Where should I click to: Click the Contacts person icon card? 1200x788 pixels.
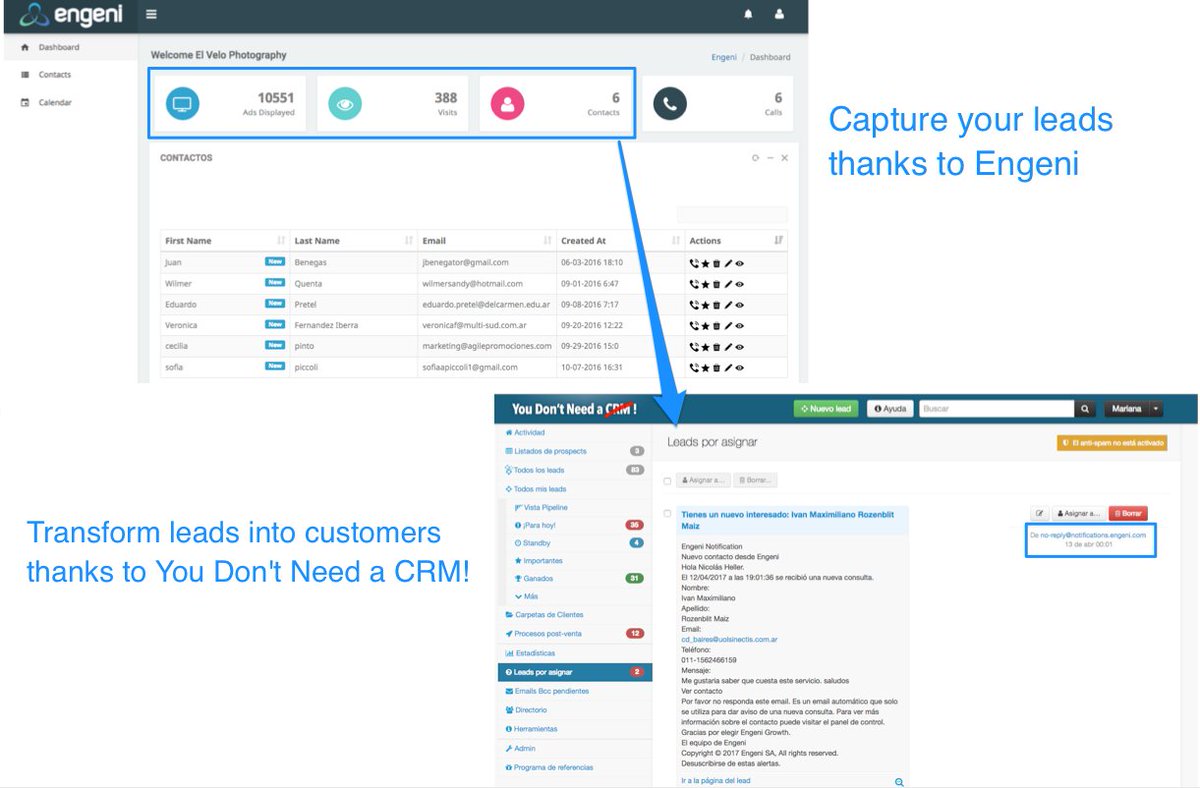(507, 103)
